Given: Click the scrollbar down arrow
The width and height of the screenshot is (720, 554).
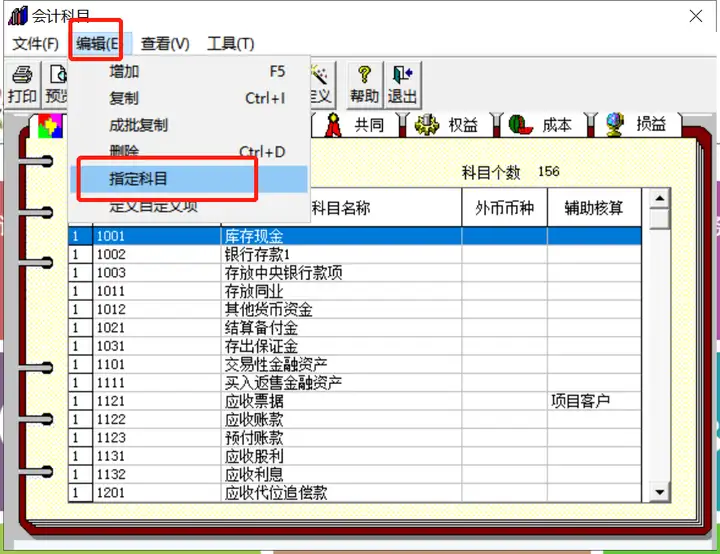Looking at the screenshot, I should click(660, 492).
